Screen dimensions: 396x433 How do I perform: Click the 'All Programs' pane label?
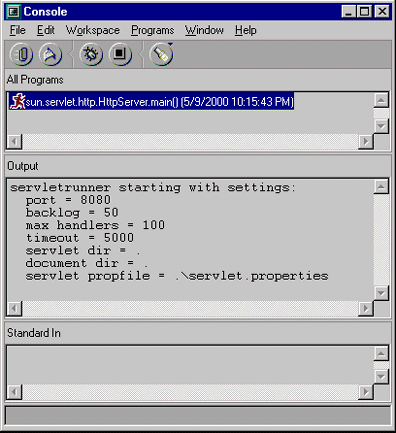pyautogui.click(x=35, y=80)
